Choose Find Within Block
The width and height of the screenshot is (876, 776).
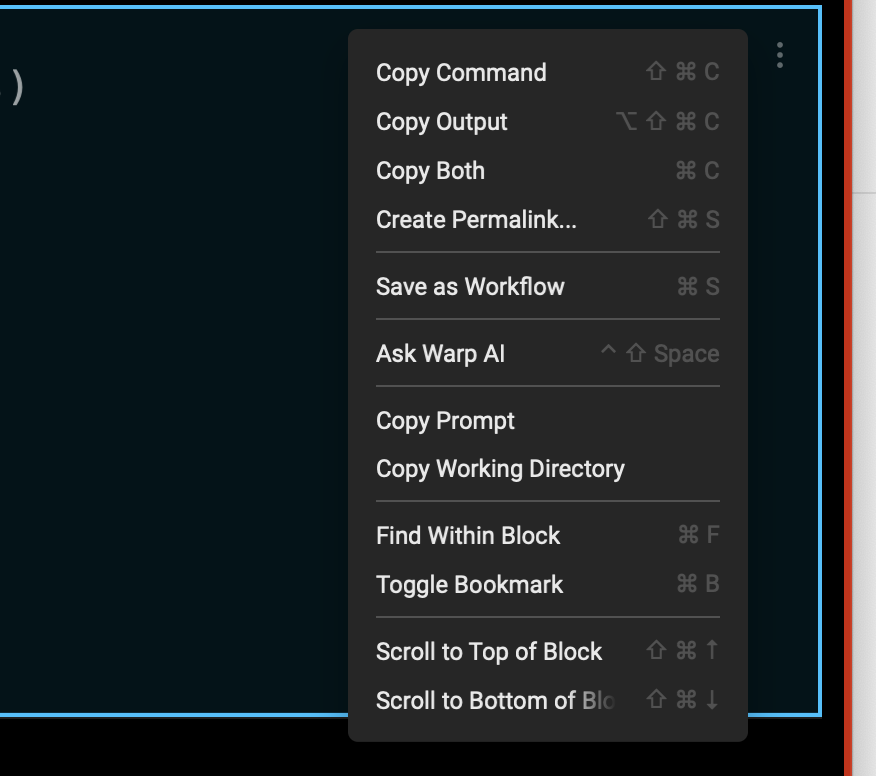coord(466,536)
